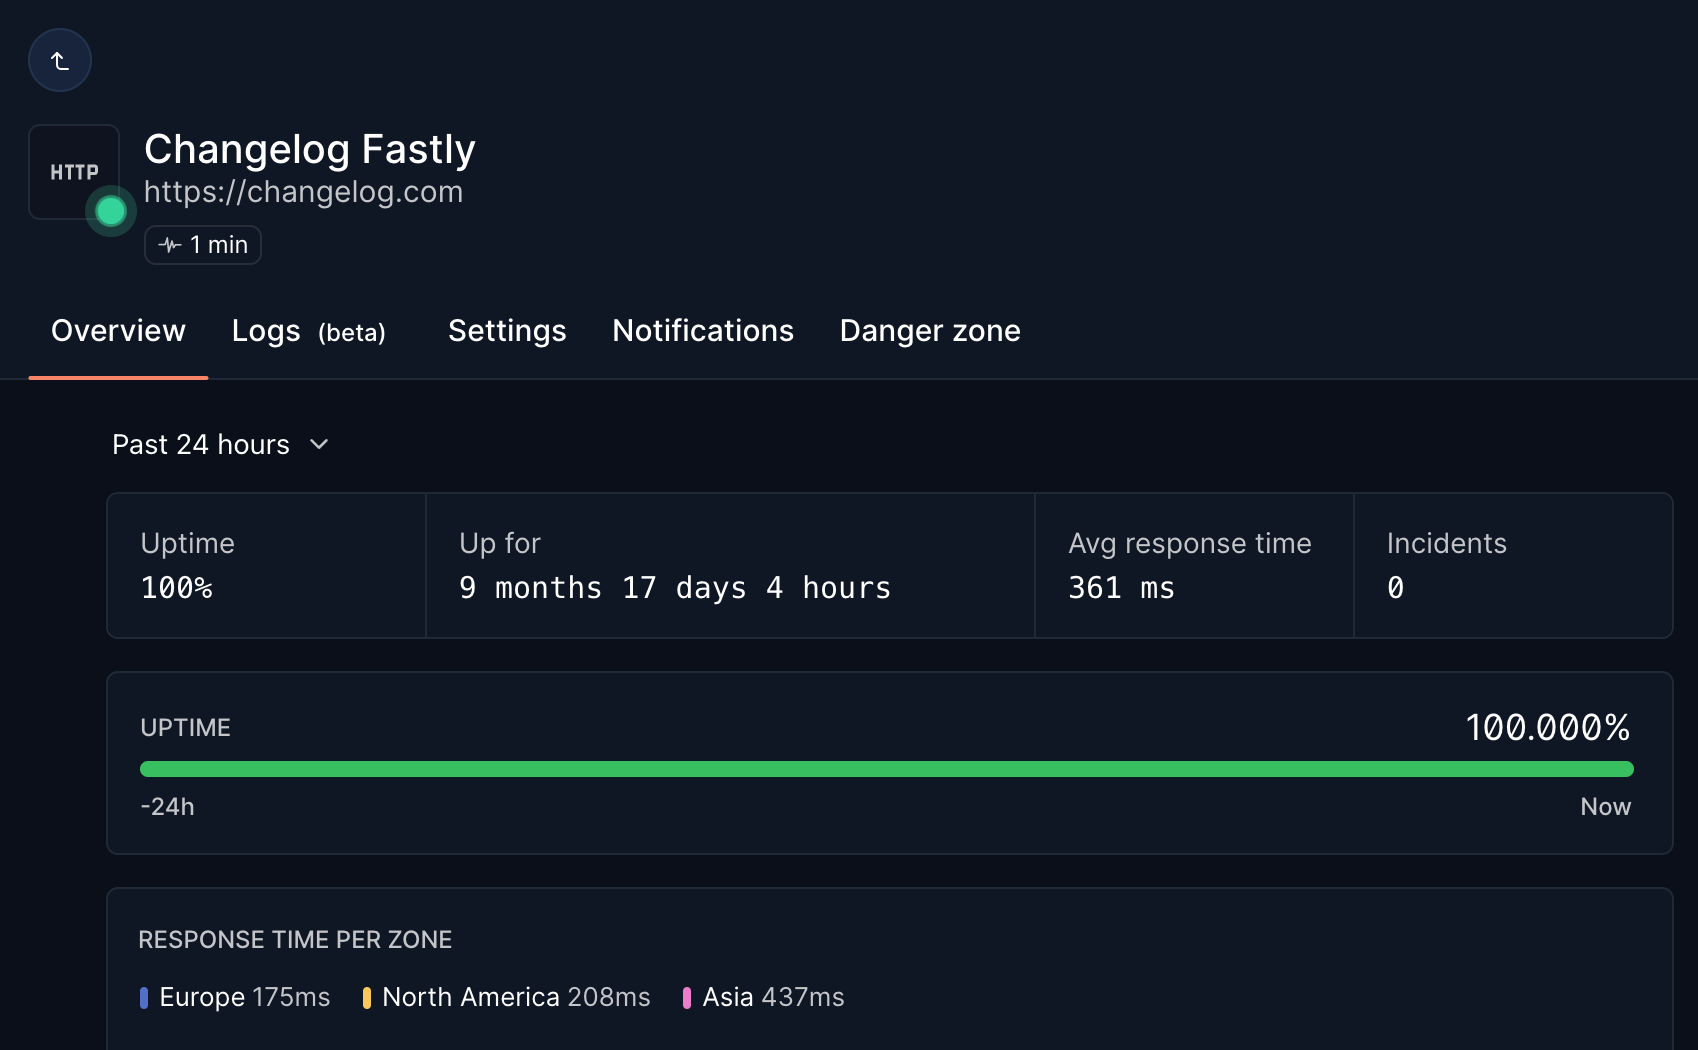Click the pulse icon in 1 min badge
Viewport: 1698px width, 1050px height.
click(170, 245)
